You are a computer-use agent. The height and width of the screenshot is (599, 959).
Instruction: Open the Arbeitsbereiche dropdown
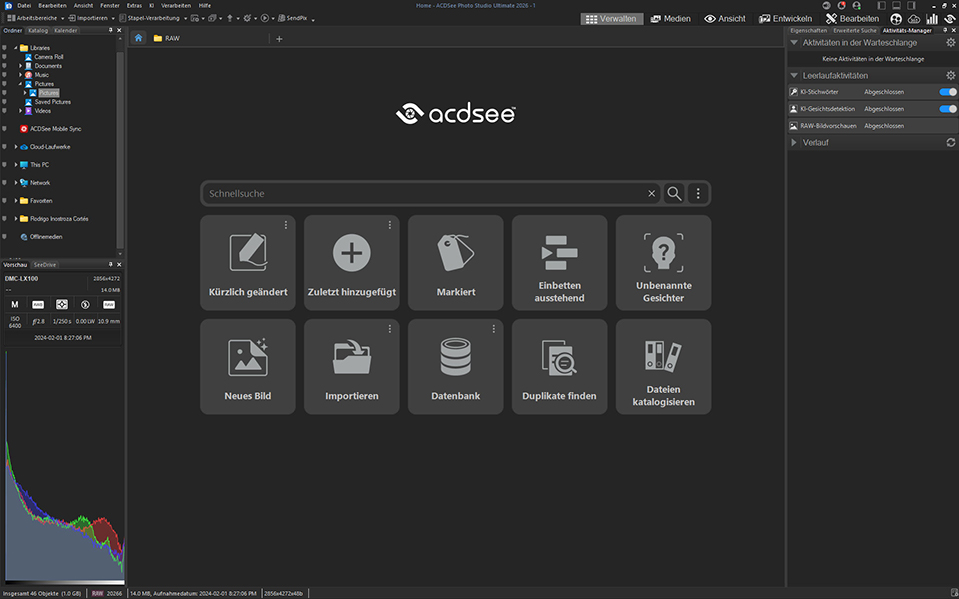tap(35, 18)
